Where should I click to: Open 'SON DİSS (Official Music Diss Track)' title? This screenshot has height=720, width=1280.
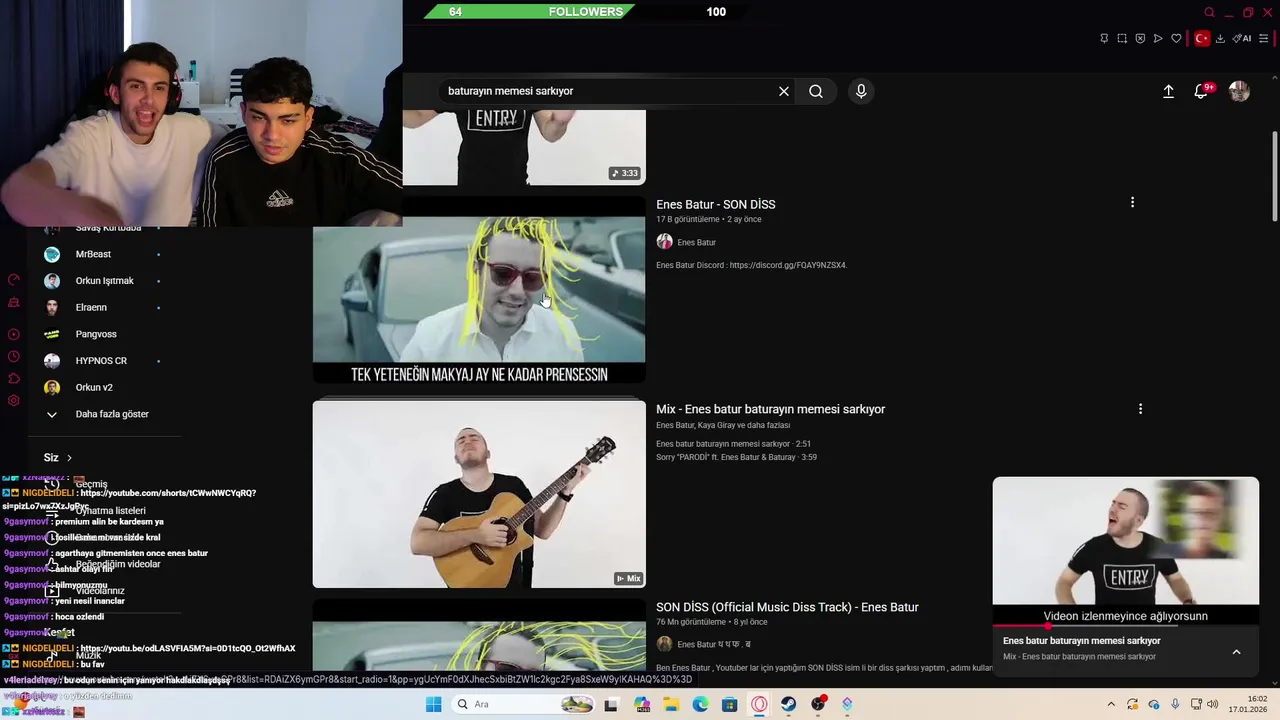787,607
